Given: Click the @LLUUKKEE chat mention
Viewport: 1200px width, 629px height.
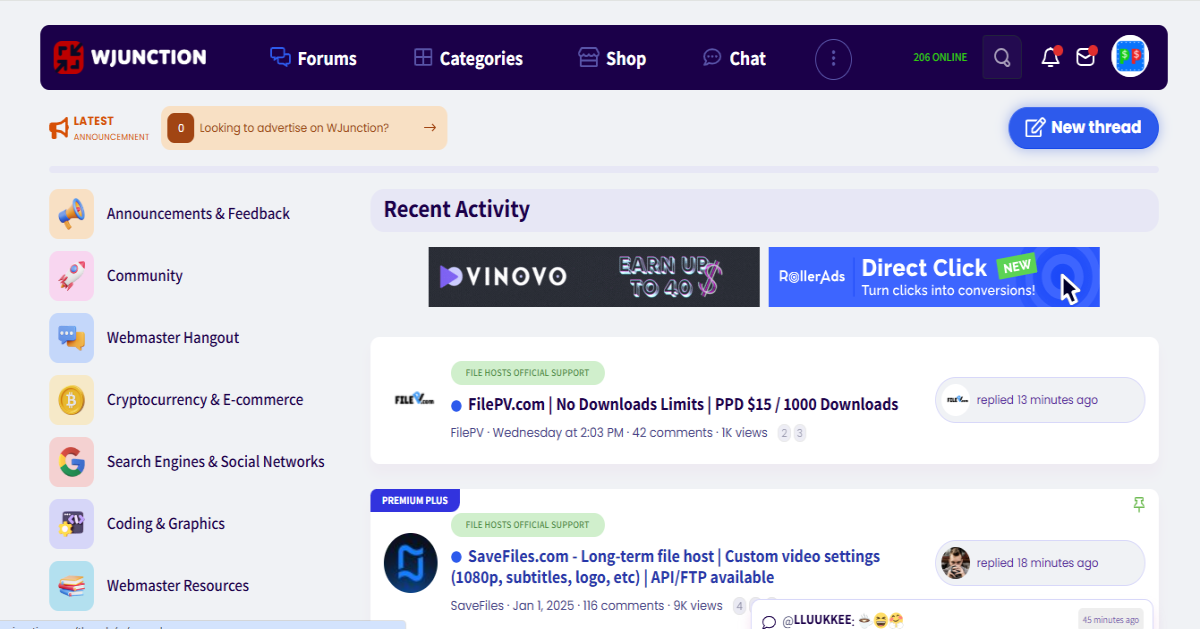Looking at the screenshot, I should coord(819,621).
